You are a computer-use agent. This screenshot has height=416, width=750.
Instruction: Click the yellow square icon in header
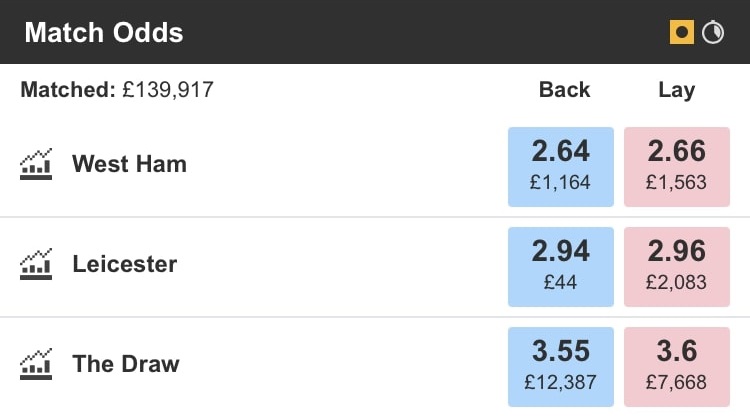click(x=682, y=32)
